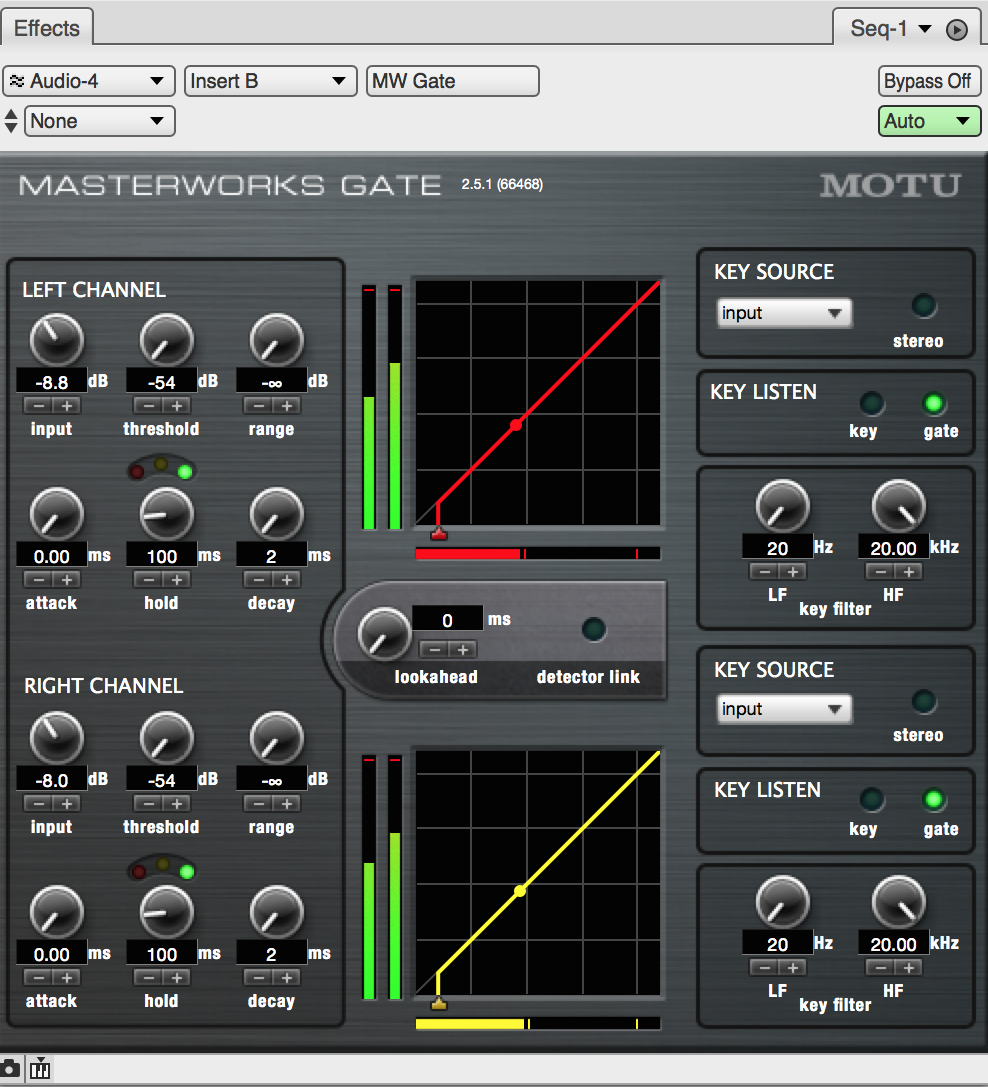
Task: Decrease right channel decay with minus button
Action: [259, 977]
